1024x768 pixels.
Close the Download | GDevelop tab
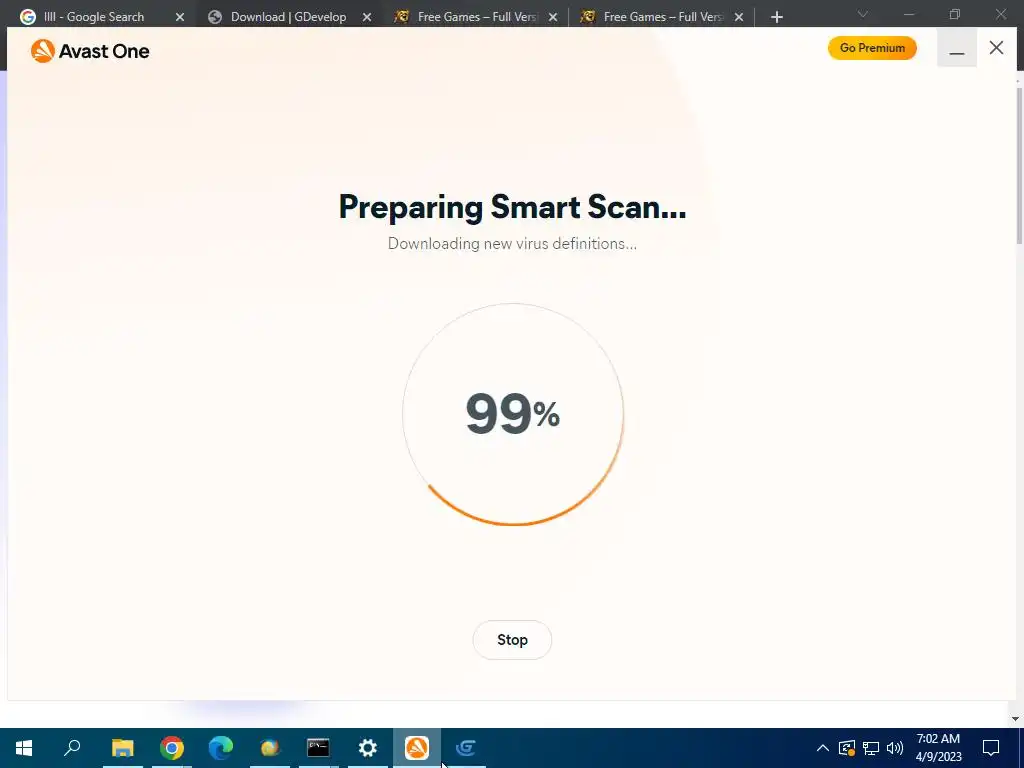(367, 18)
